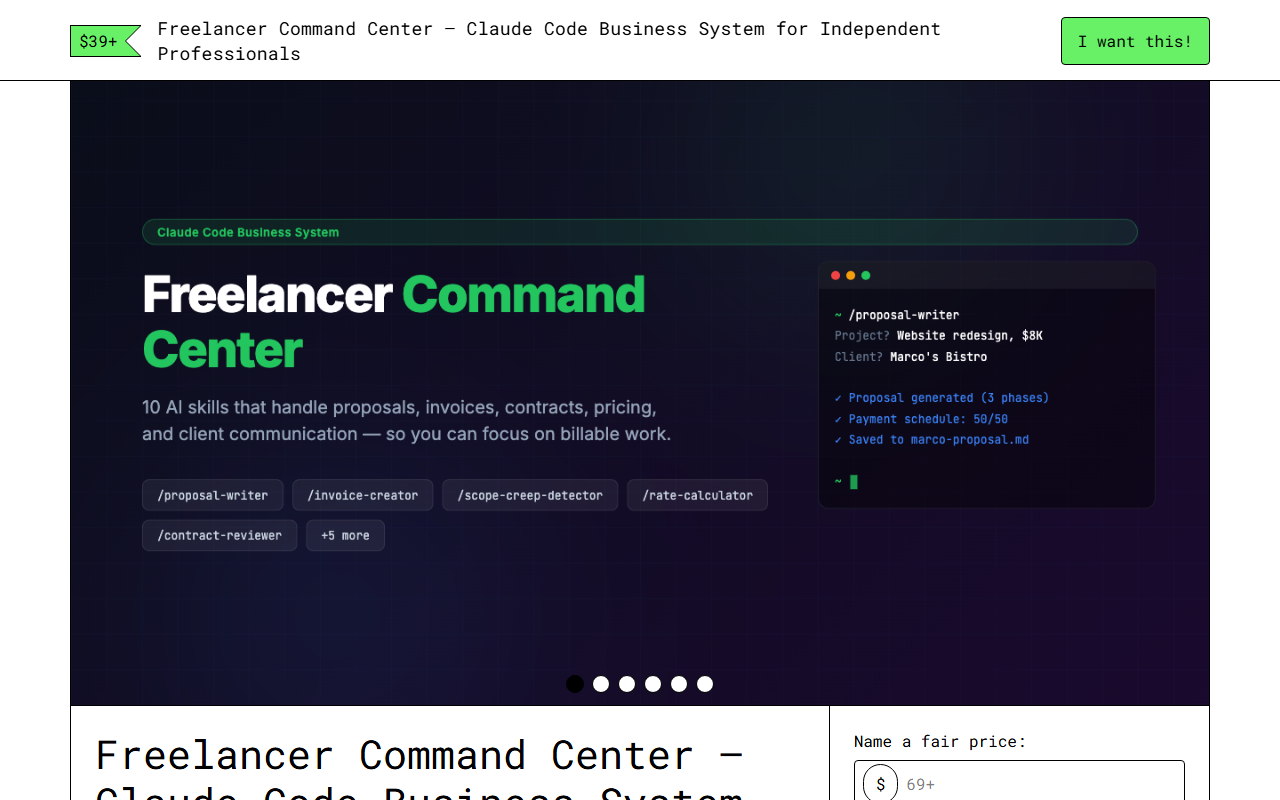This screenshot has width=1280, height=800.
Task: Click the Claude Code Business System badge
Action: 246,231
